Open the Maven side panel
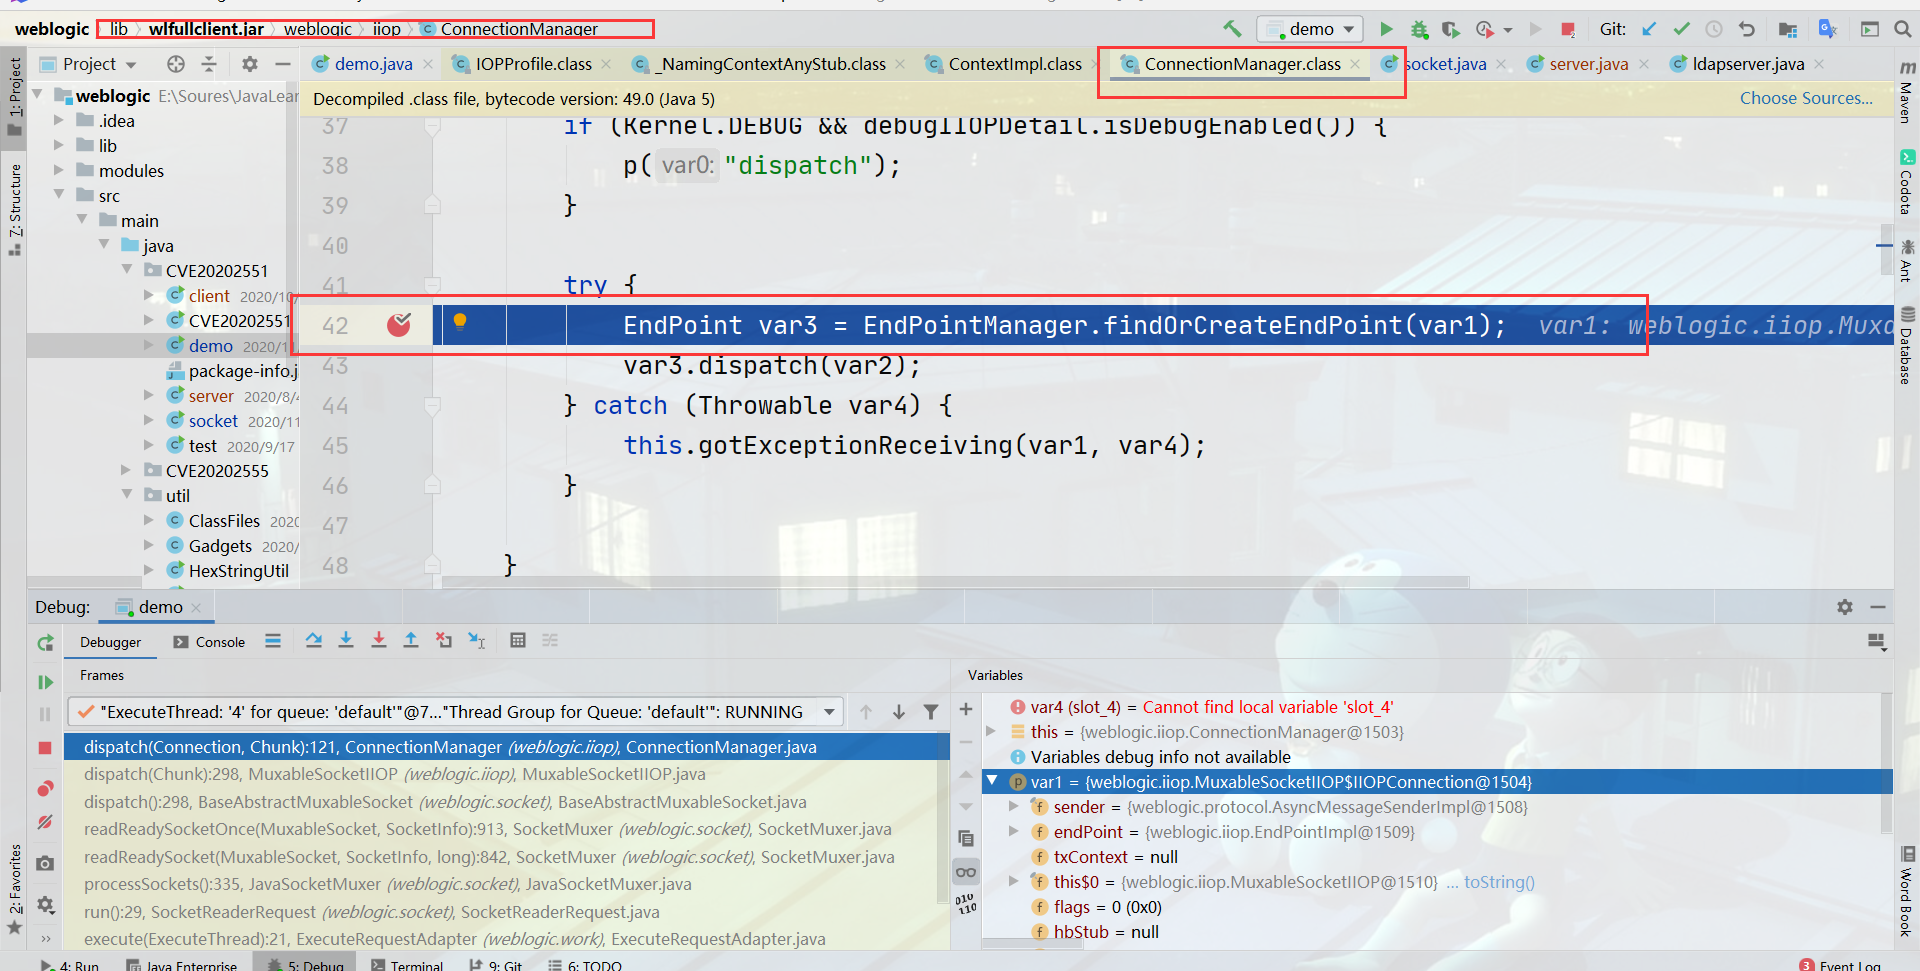 pyautogui.click(x=1907, y=92)
